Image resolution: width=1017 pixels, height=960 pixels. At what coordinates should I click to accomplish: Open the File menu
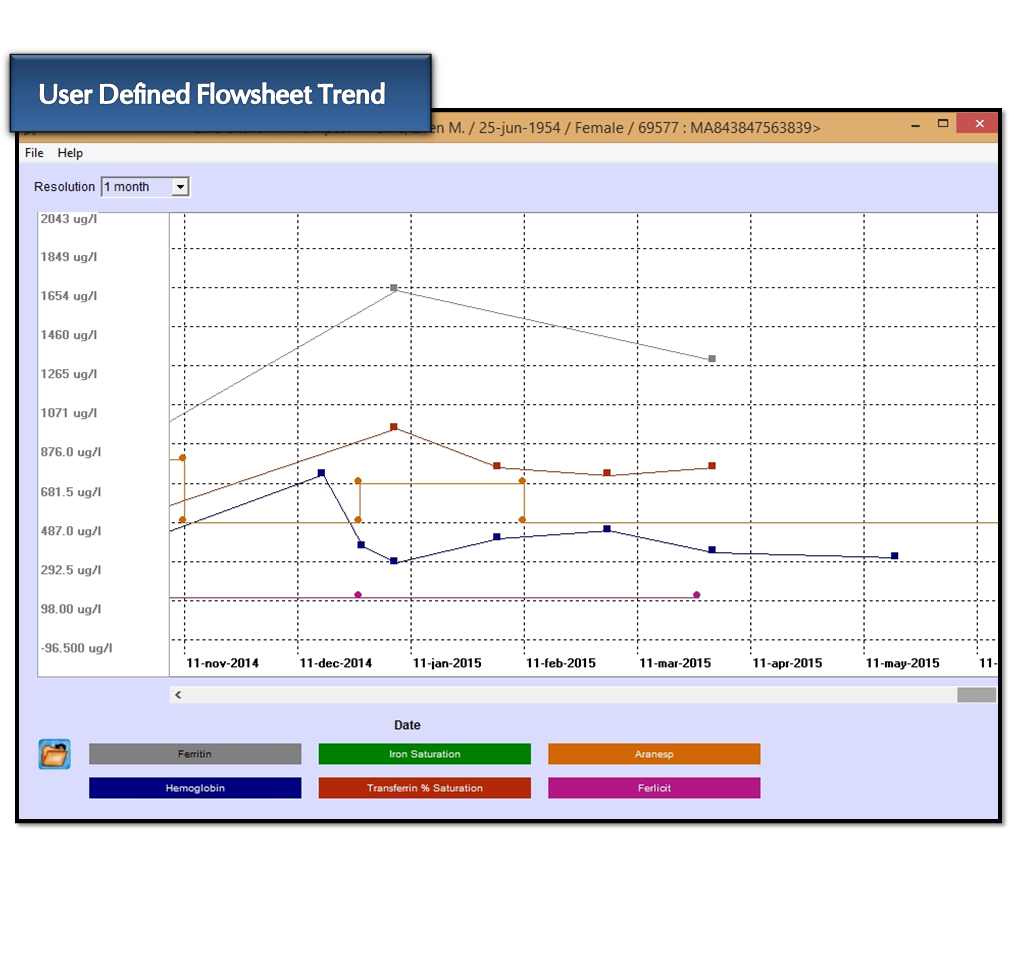tap(33, 153)
